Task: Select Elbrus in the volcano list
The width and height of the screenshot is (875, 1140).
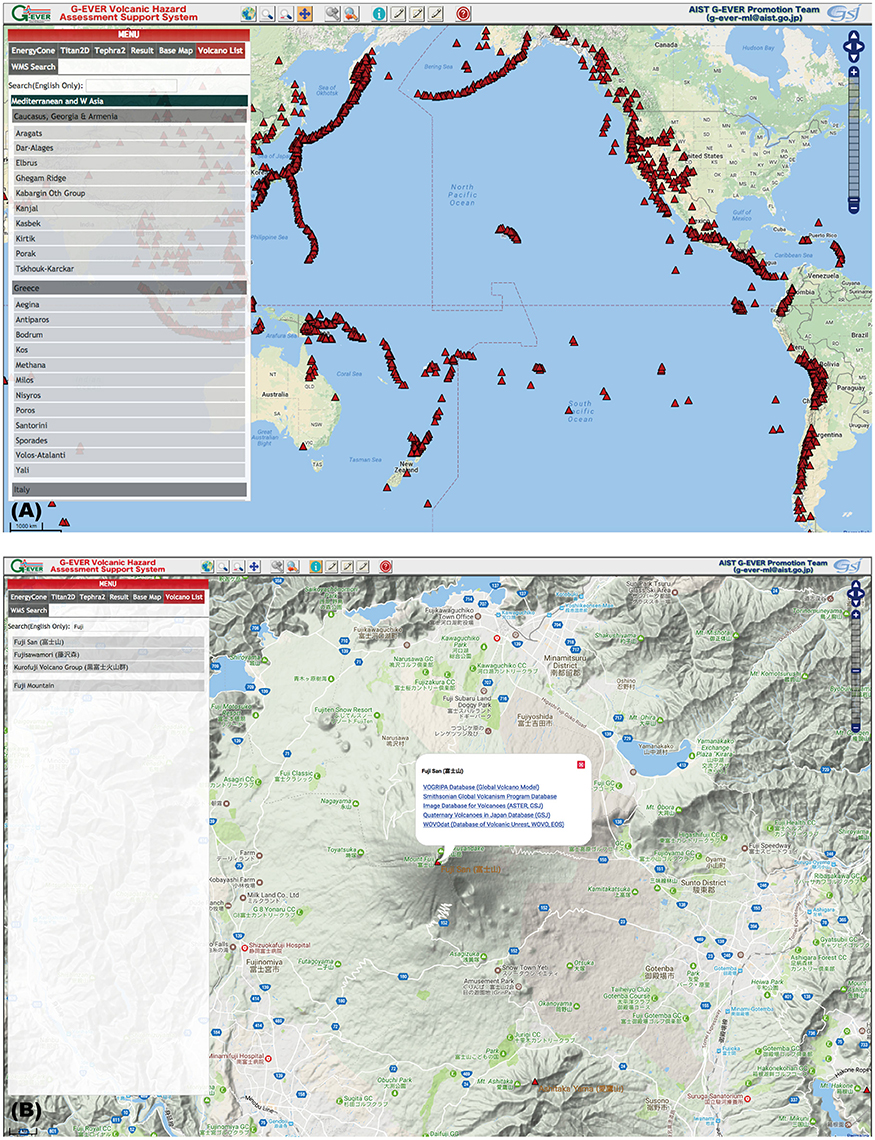Action: pos(129,163)
